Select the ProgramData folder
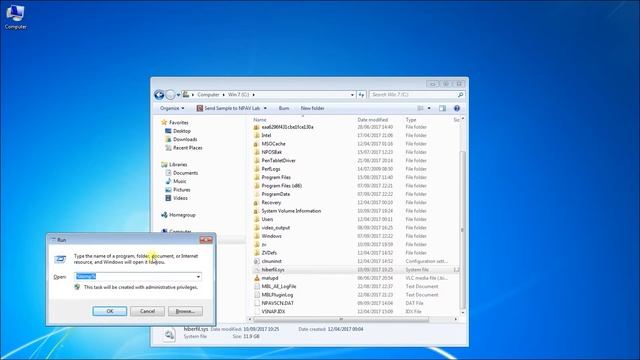Image resolution: width=640 pixels, height=360 pixels. 276,194
